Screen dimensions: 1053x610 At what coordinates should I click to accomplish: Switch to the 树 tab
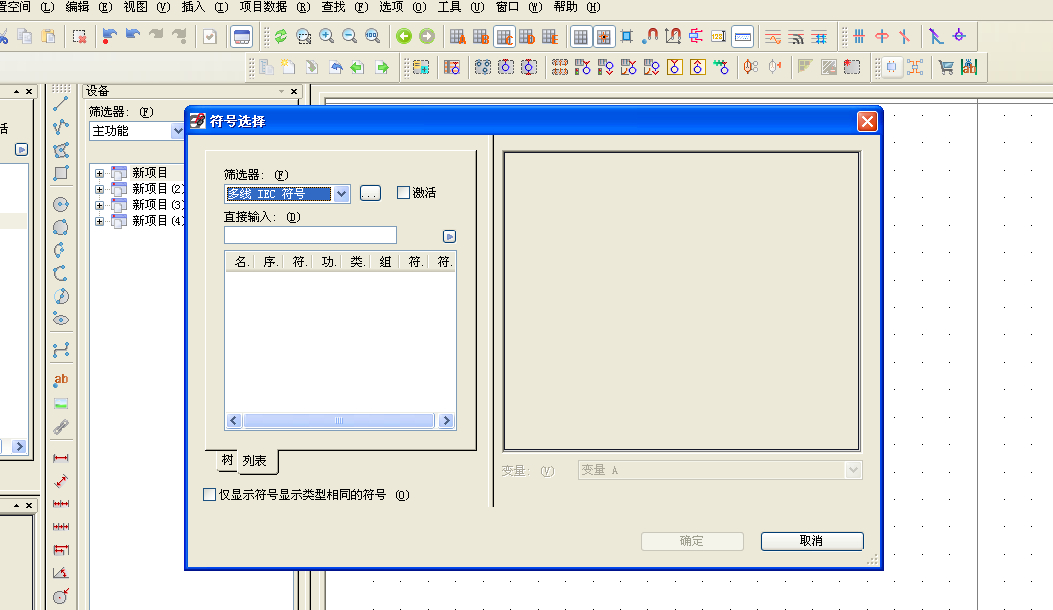click(228, 460)
